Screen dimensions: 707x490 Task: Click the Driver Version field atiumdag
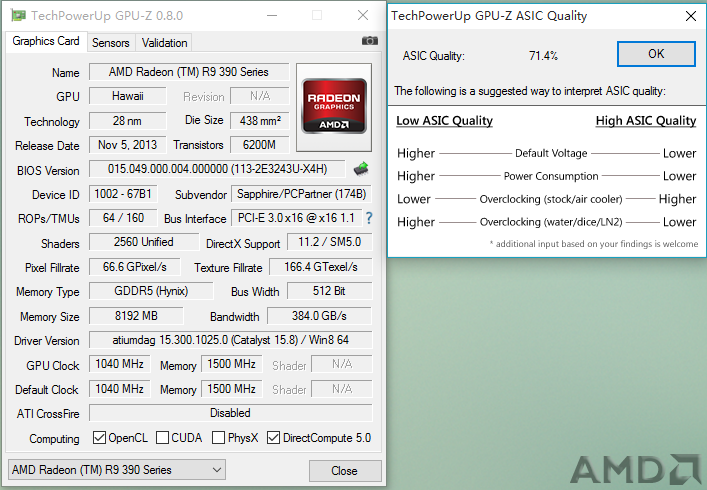(231, 340)
